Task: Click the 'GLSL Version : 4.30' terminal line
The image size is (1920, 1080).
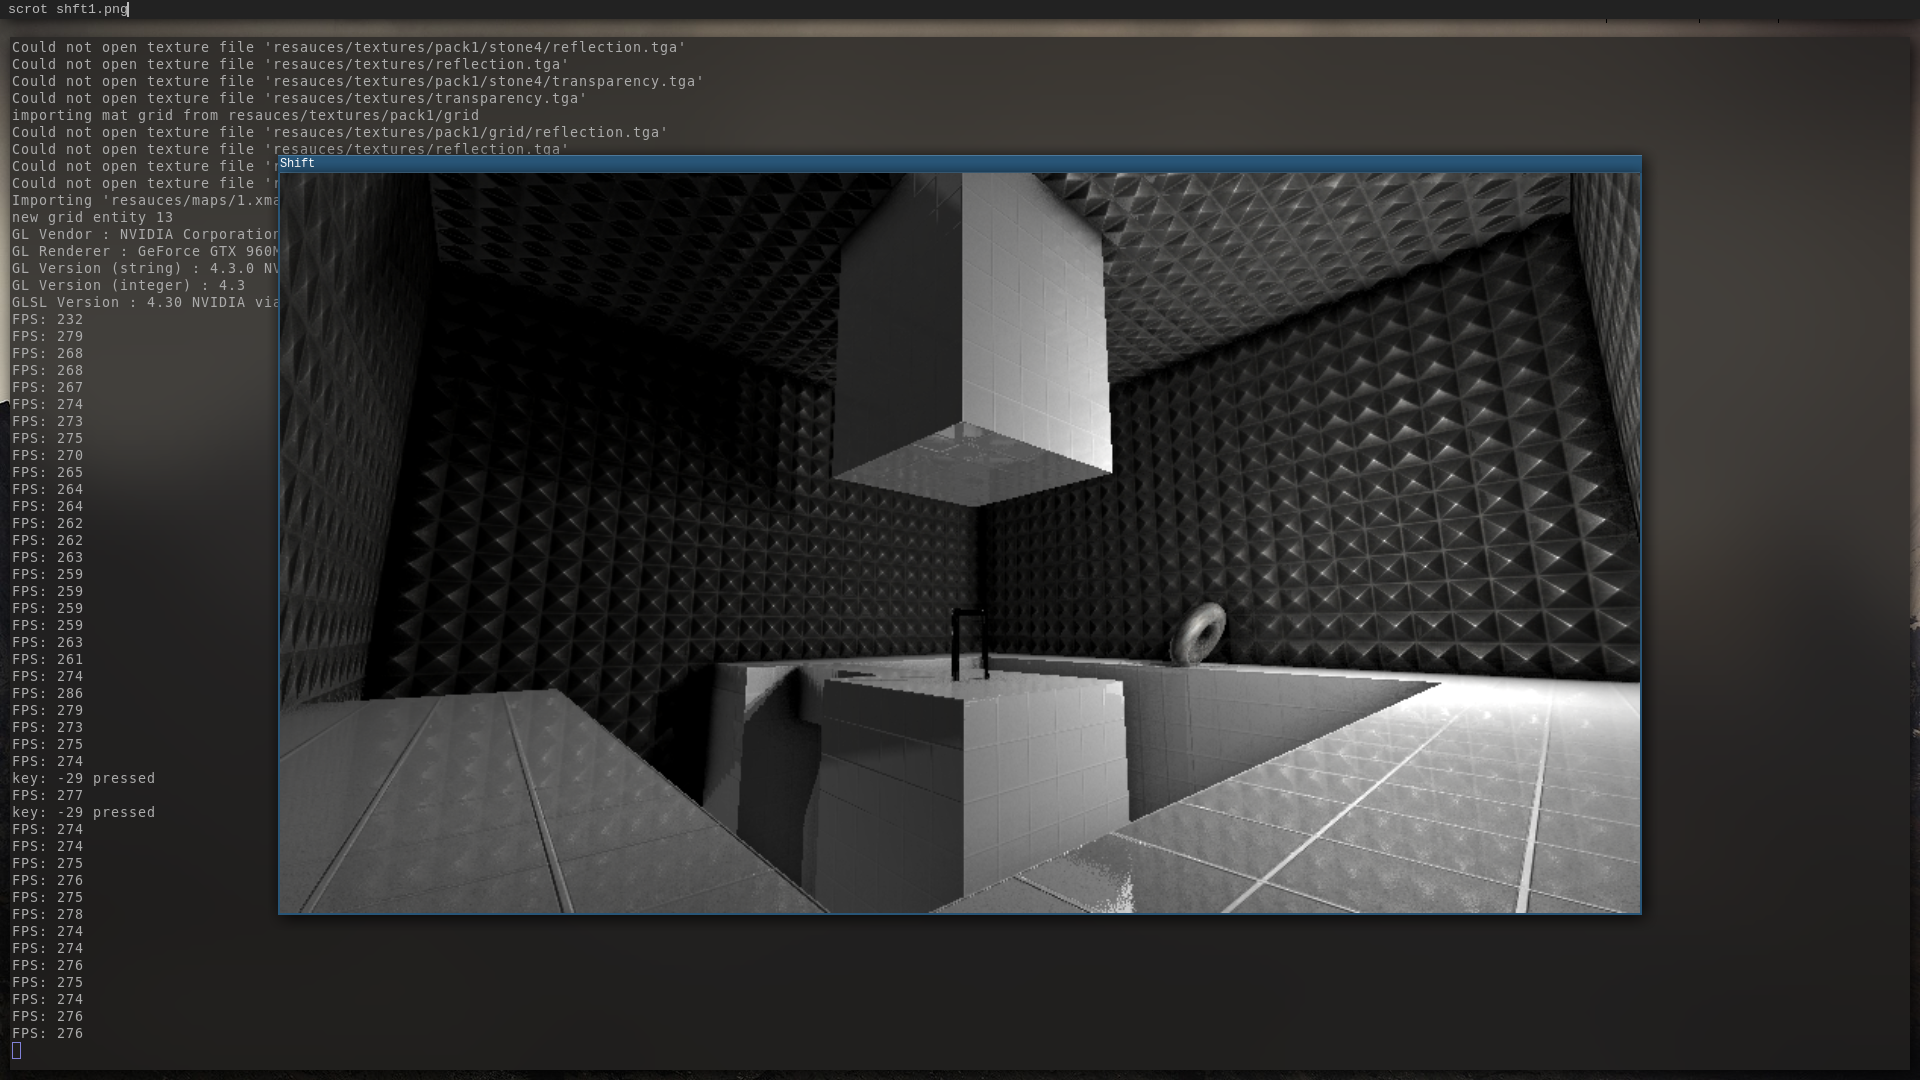Action: click(145, 303)
